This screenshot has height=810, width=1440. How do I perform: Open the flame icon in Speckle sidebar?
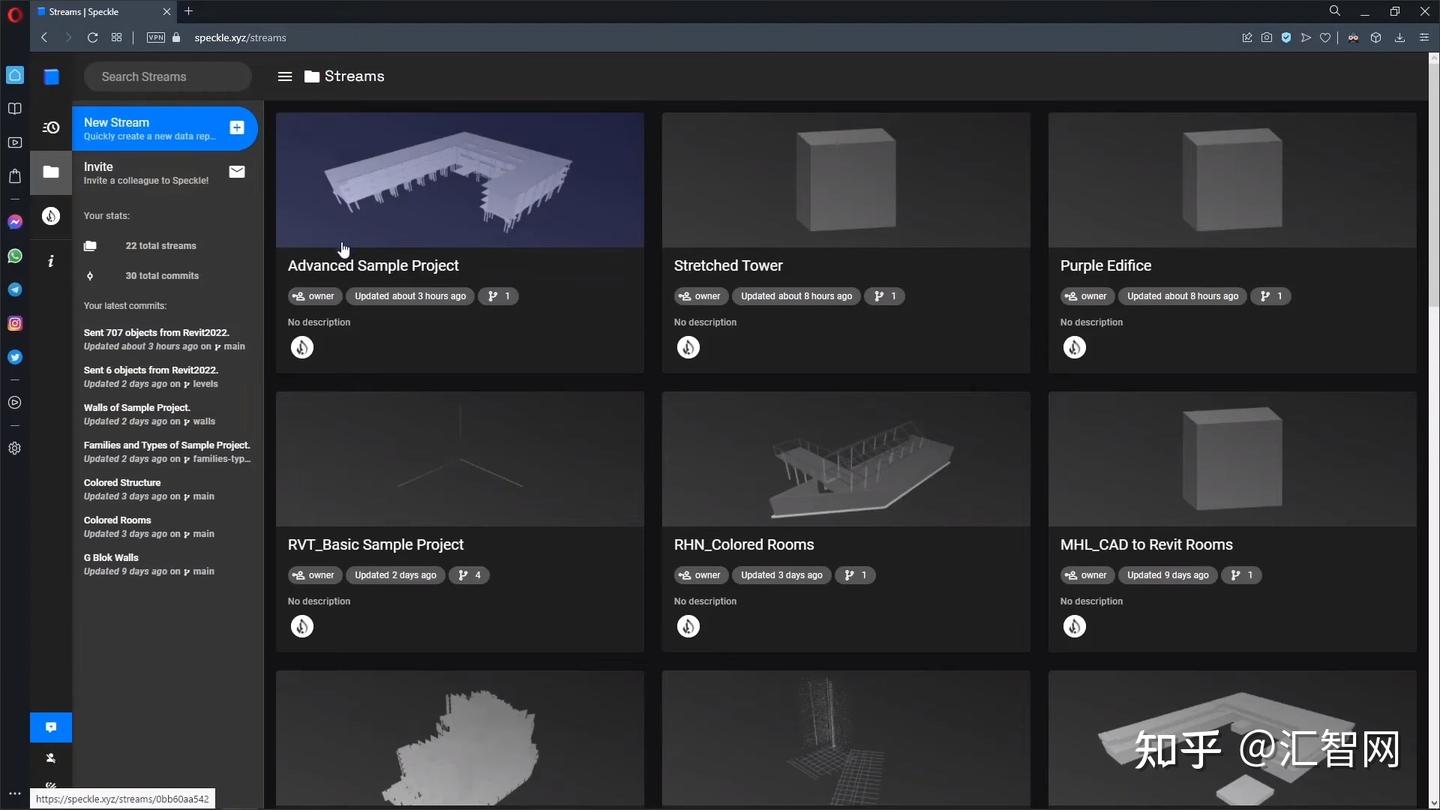coord(51,216)
